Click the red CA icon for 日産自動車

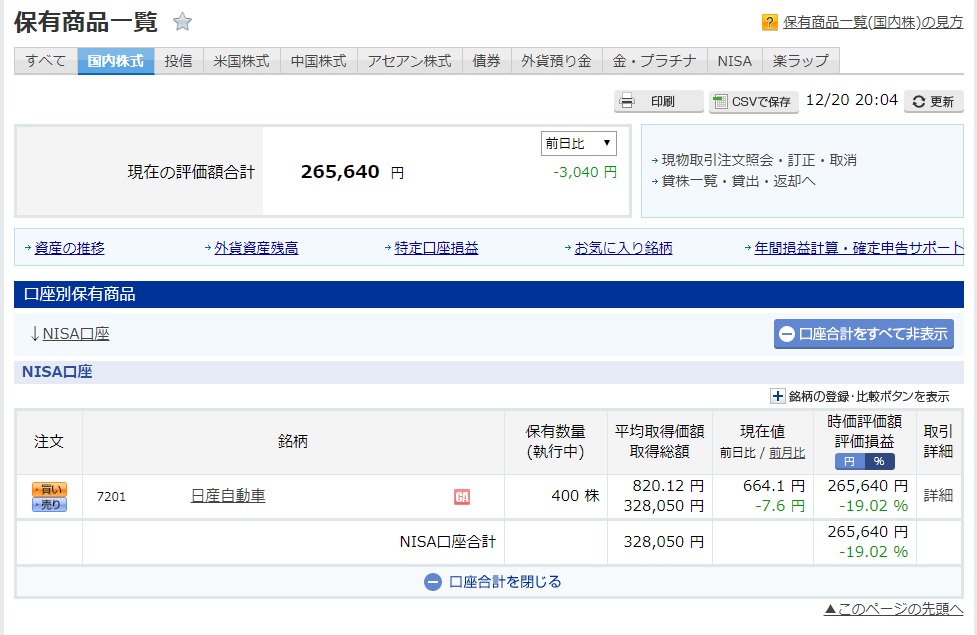(462, 497)
